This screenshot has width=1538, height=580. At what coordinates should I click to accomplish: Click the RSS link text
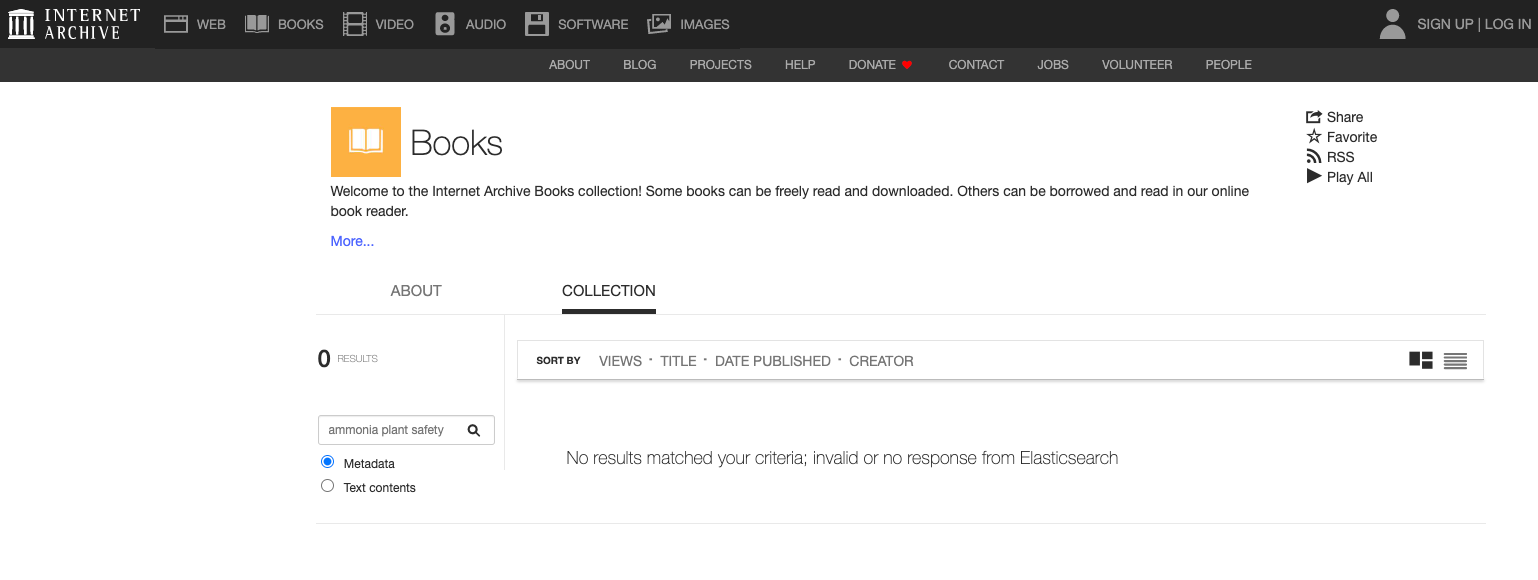point(1341,157)
